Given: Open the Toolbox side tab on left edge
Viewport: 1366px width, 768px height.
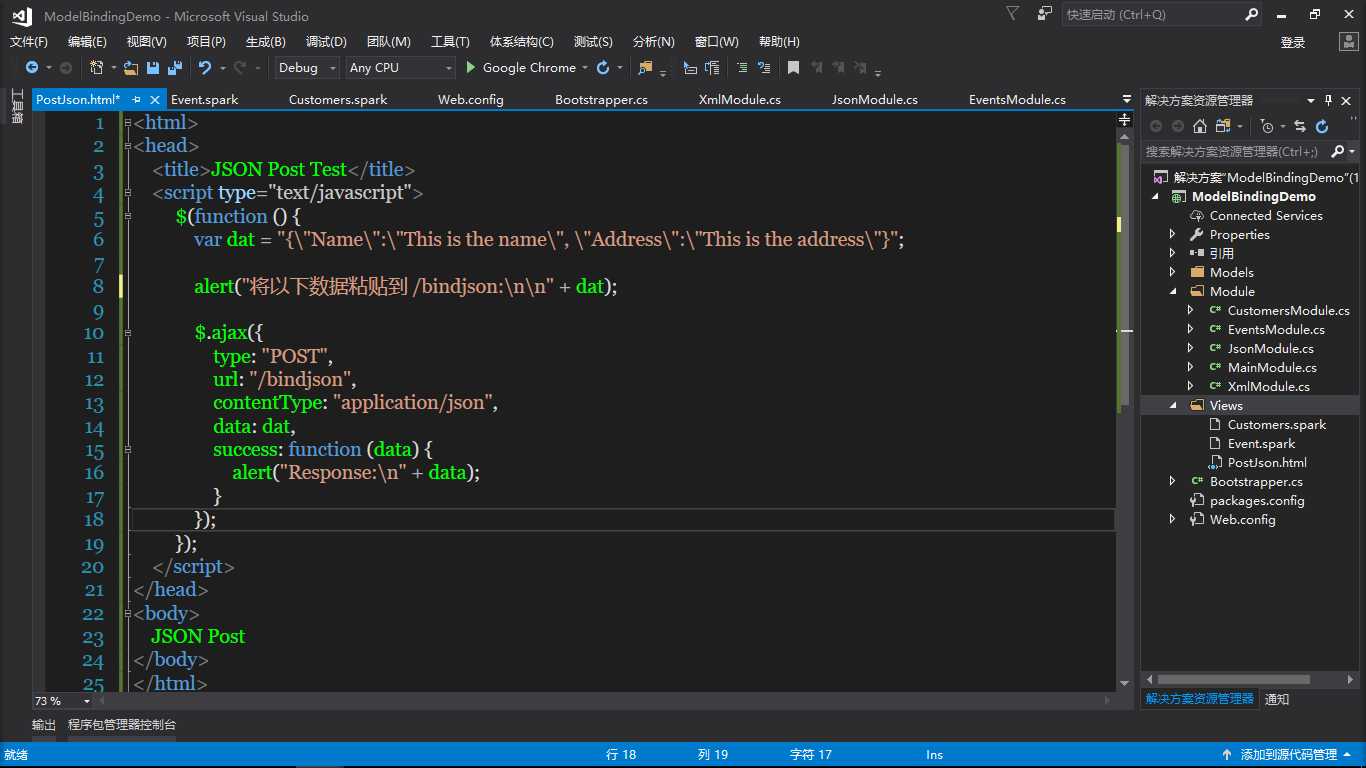Looking at the screenshot, I should 16,106.
